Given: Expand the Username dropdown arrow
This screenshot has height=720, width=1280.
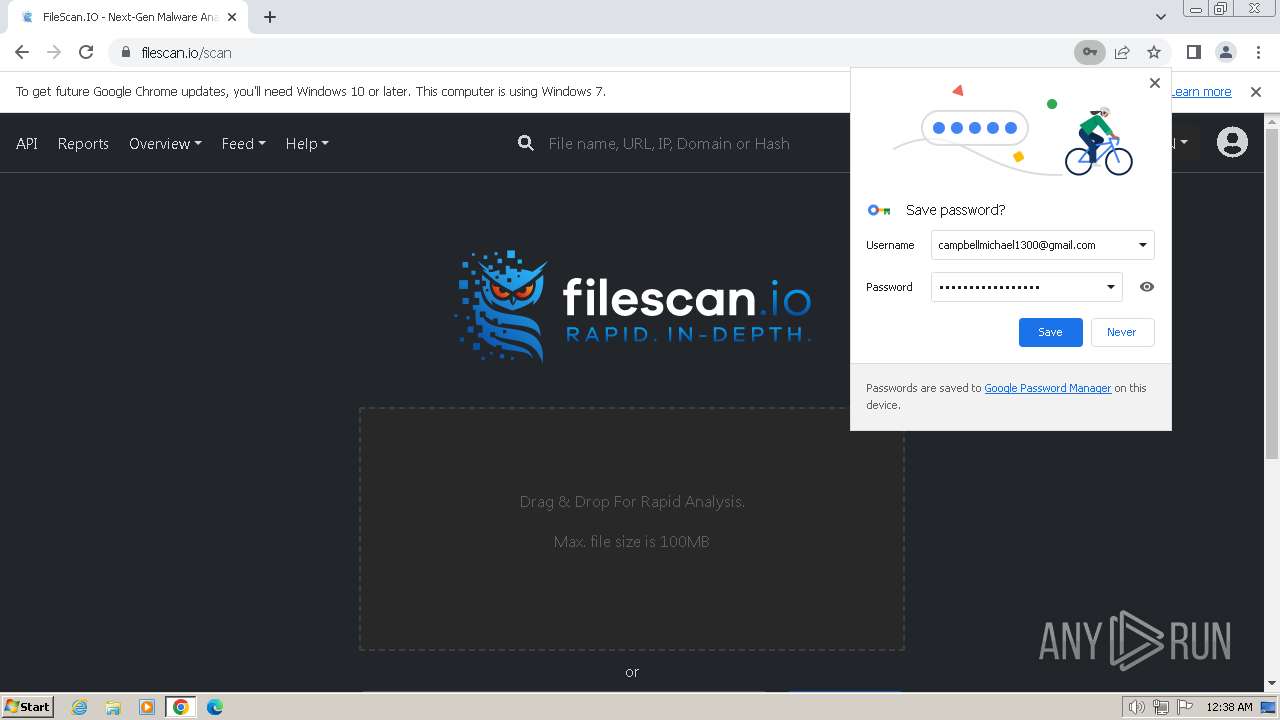Looking at the screenshot, I should (1143, 245).
